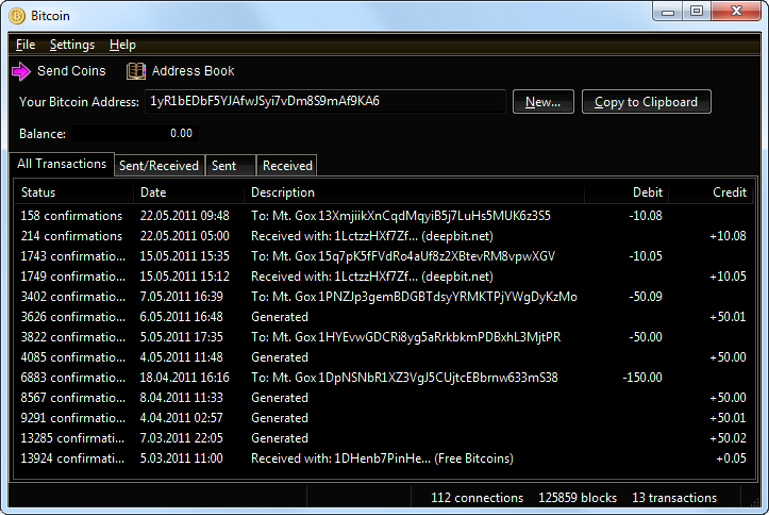Image resolution: width=769 pixels, height=515 pixels.
Task: Open the Settings menu
Action: pyautogui.click(x=72, y=45)
